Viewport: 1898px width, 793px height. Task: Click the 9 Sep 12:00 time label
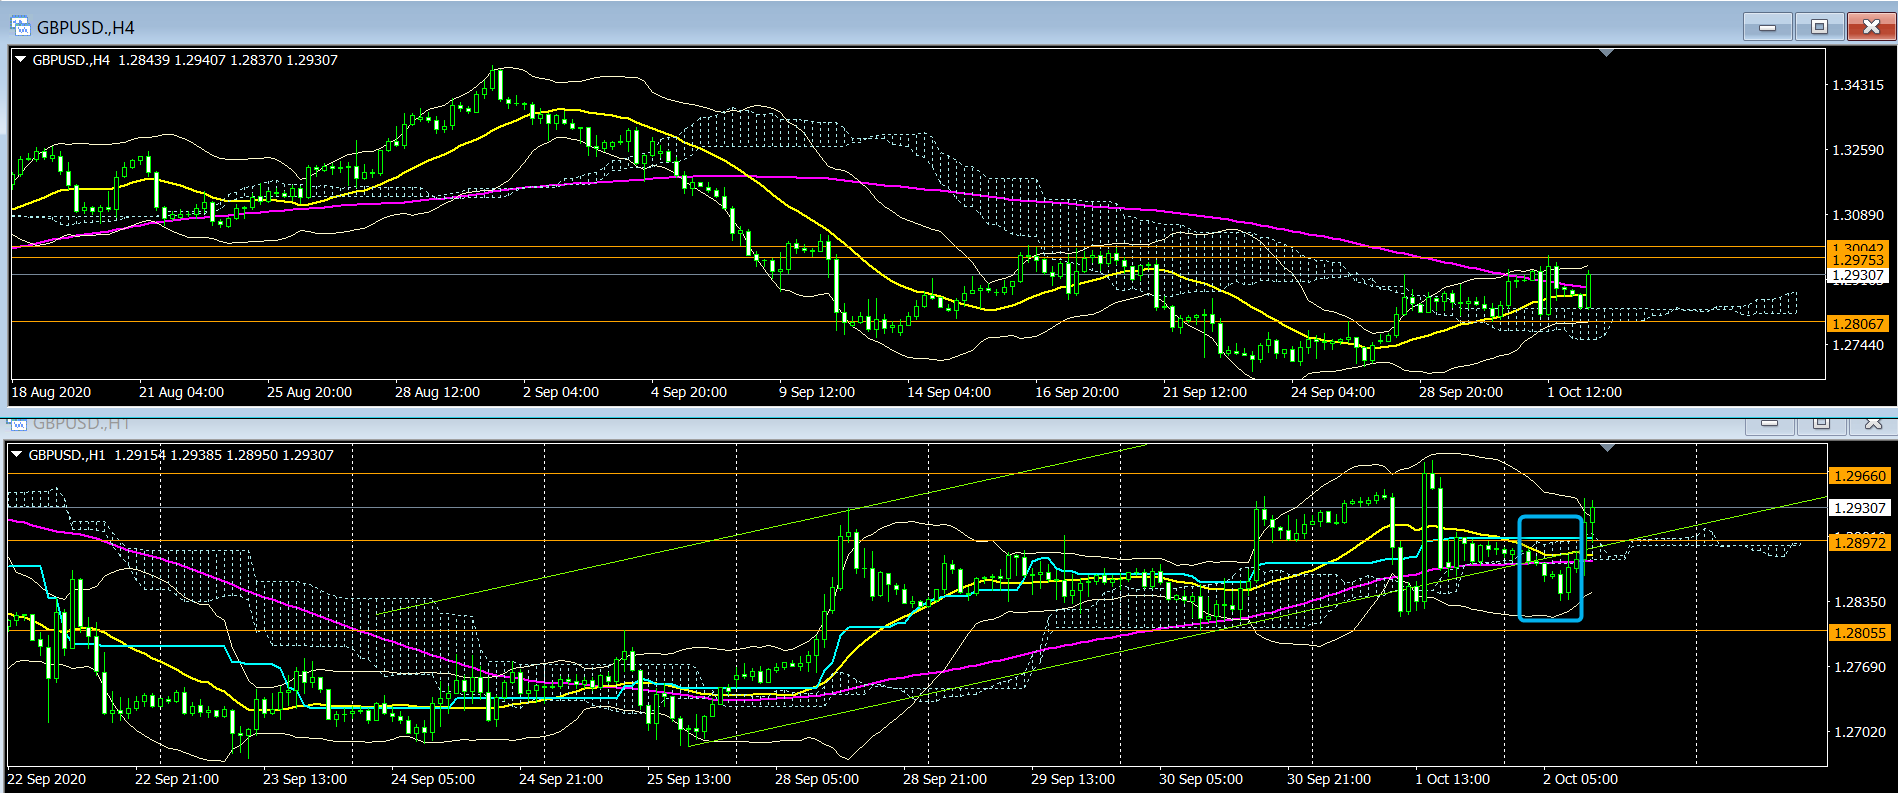(x=817, y=392)
